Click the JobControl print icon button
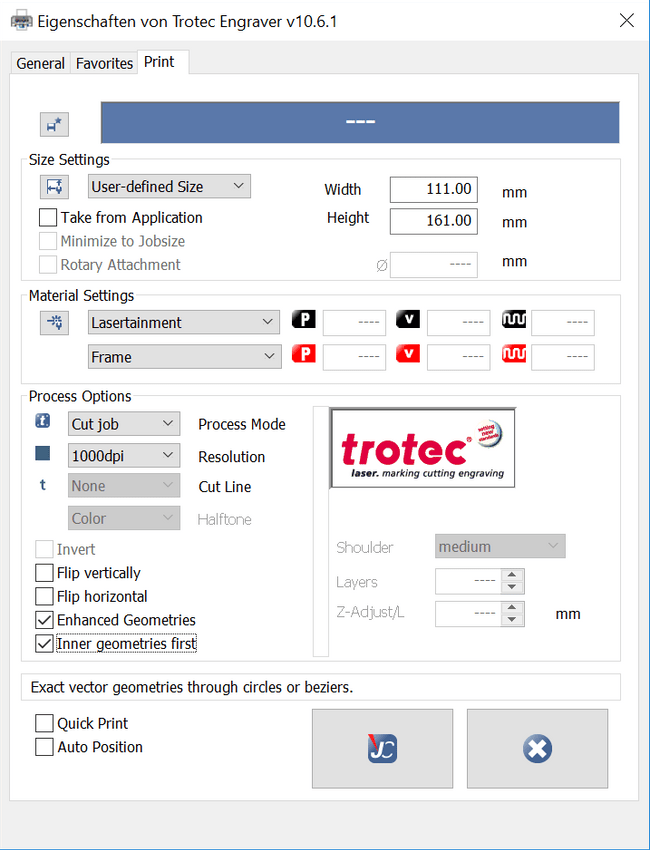650x850 pixels. [382, 749]
